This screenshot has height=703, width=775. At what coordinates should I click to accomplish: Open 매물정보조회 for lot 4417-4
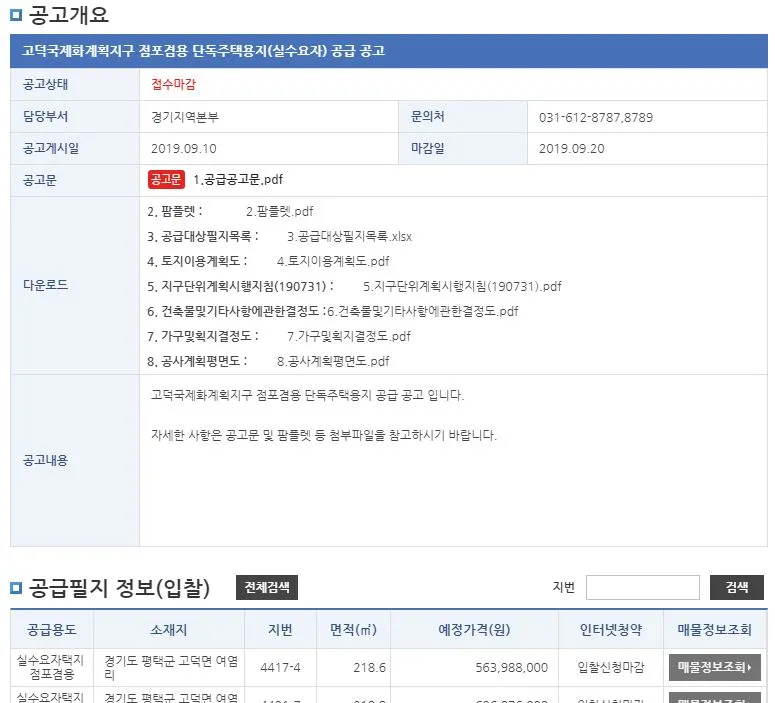coord(714,667)
